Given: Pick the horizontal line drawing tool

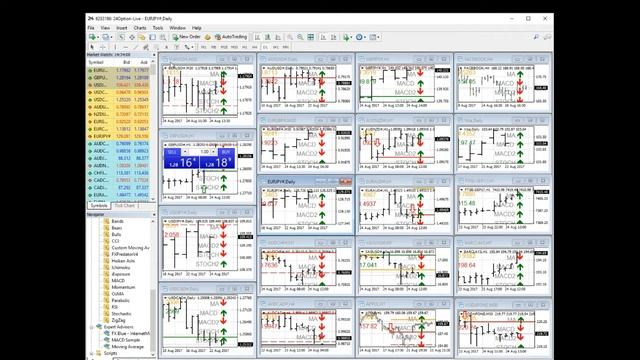Looking at the screenshot, I should tap(126, 47).
